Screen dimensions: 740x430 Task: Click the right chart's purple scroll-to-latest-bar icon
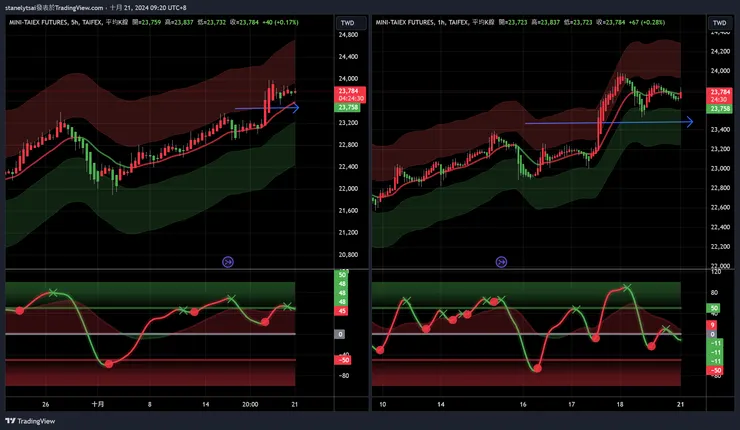pyautogui.click(x=501, y=262)
